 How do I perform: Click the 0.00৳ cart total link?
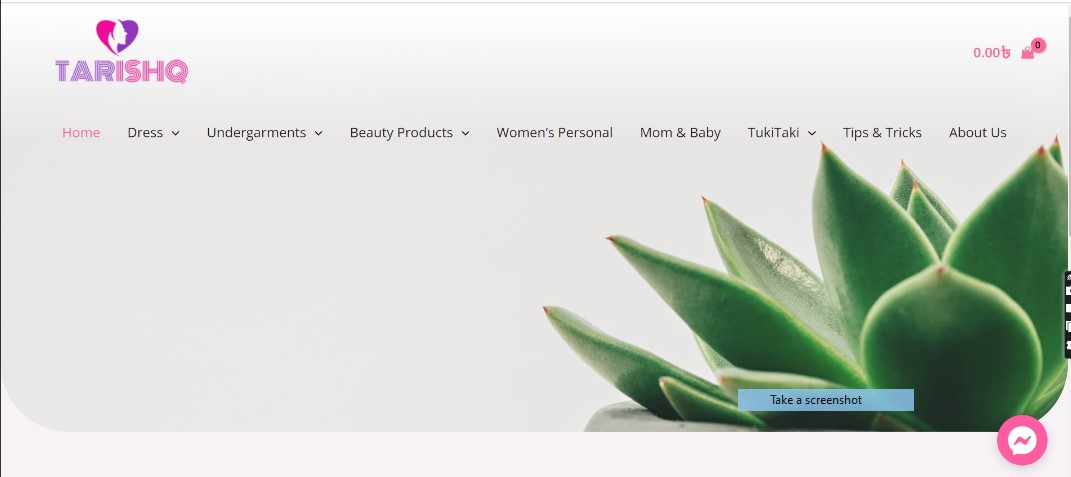[992, 53]
